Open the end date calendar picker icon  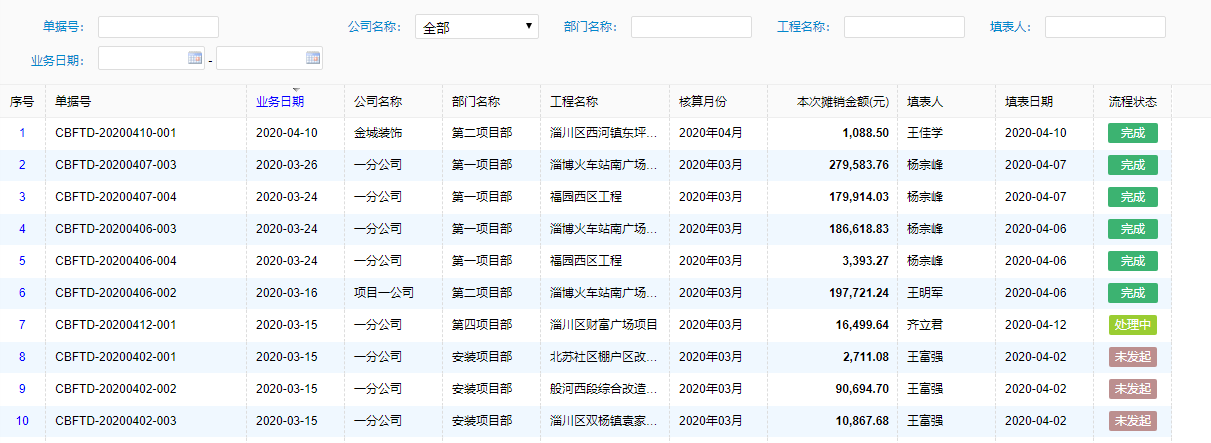coord(313,58)
